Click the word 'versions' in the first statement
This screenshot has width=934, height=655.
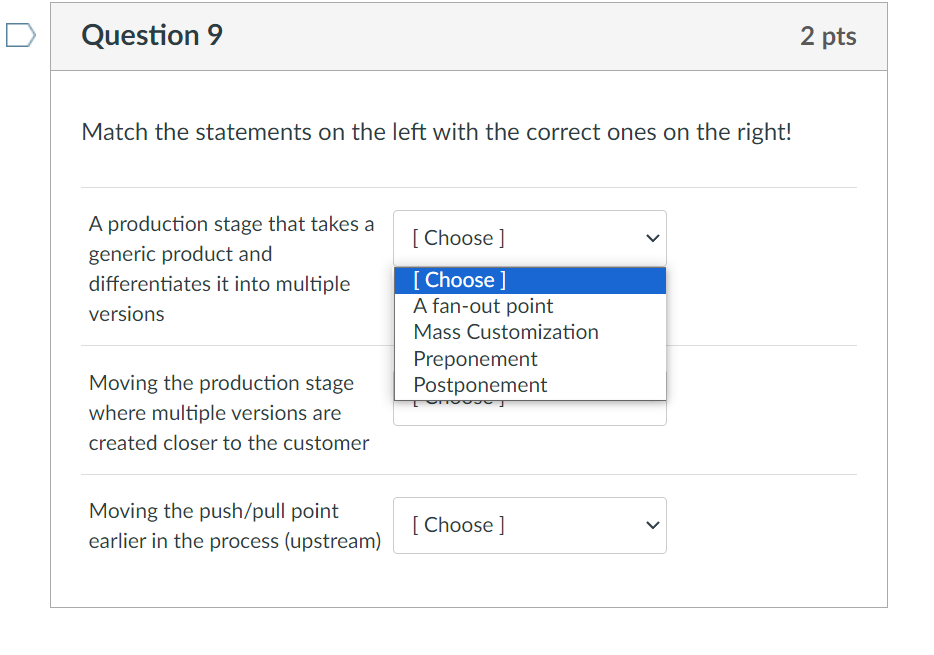point(124,313)
